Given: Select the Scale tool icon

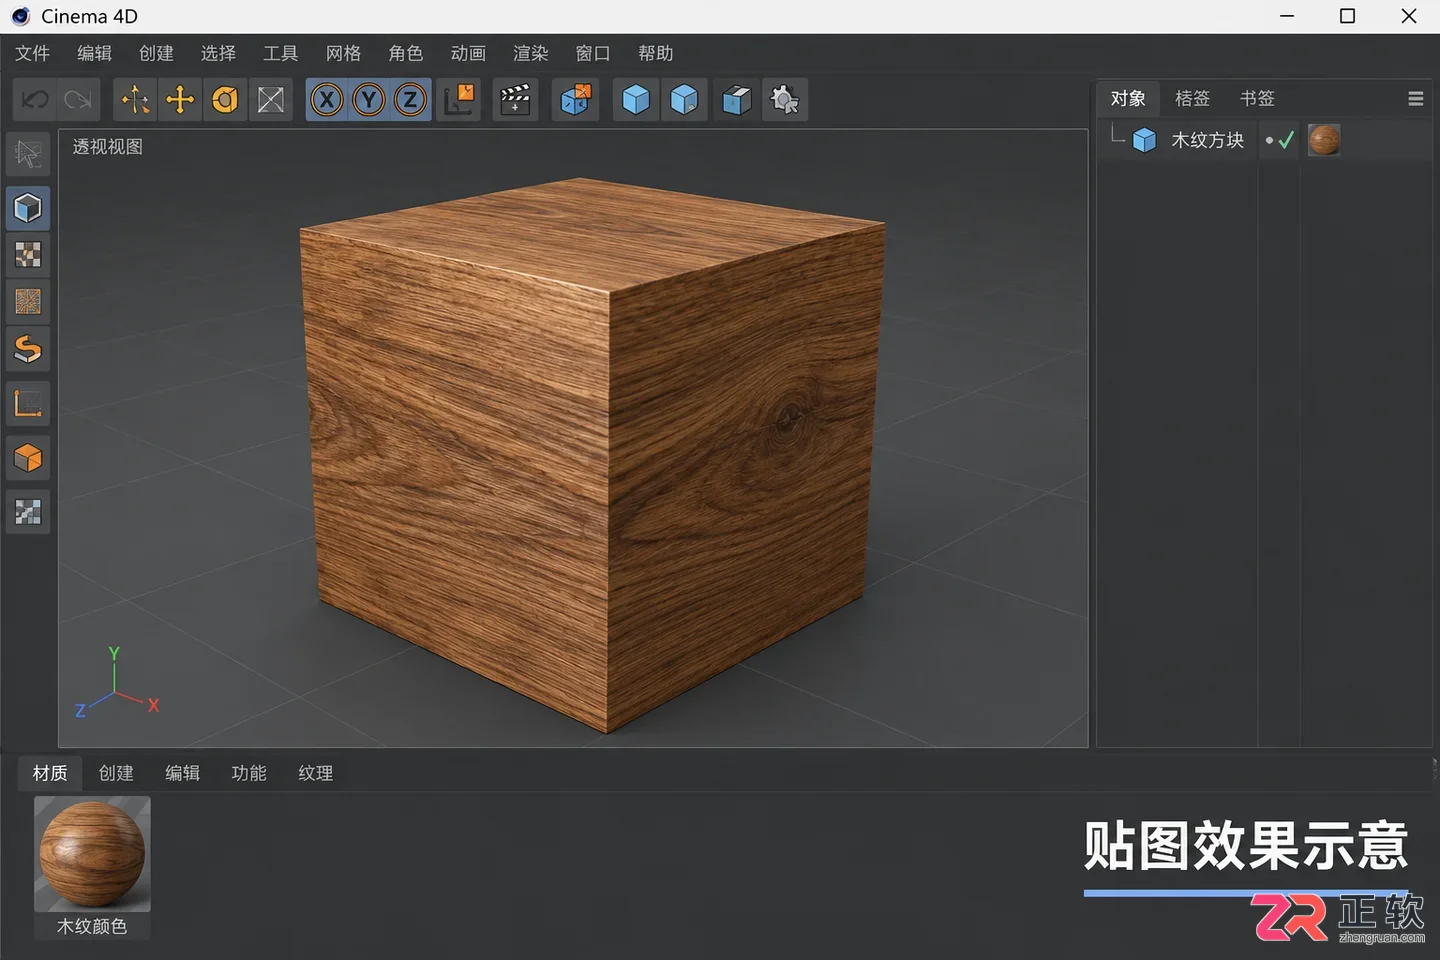Looking at the screenshot, I should [271, 99].
